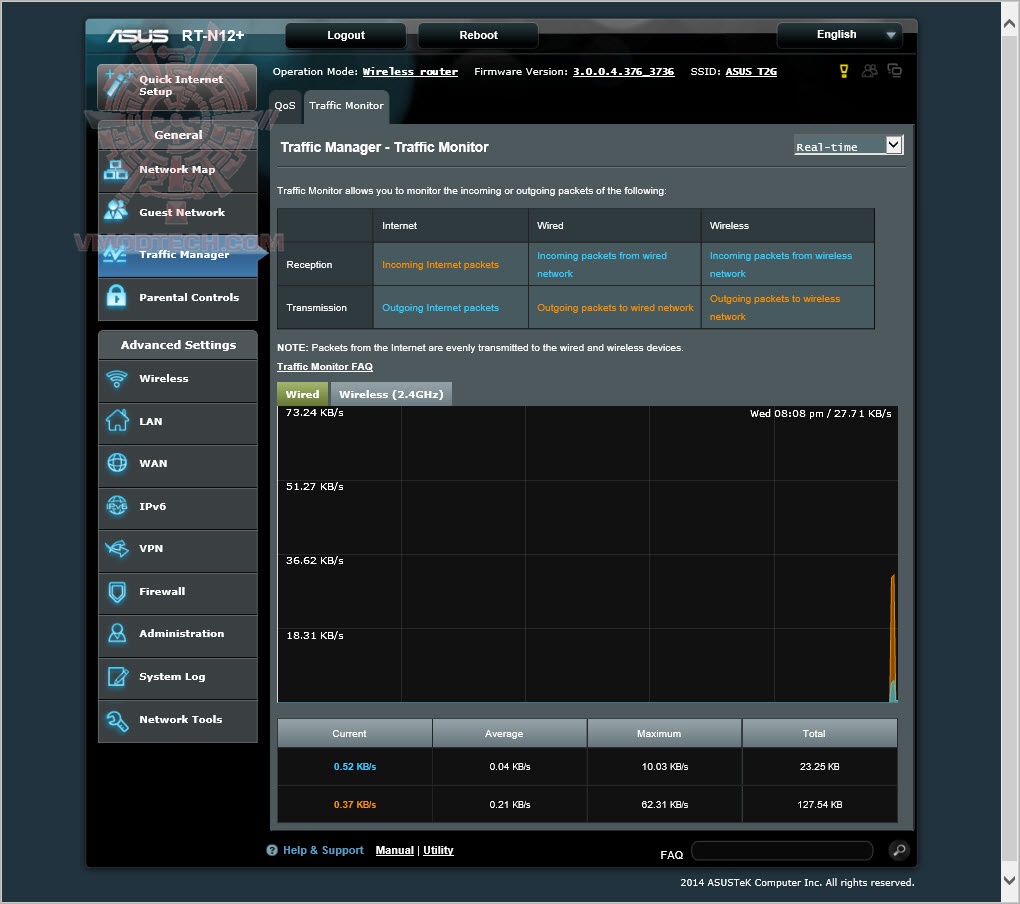This screenshot has width=1020, height=904.
Task: Click the Help & Support link
Action: pyautogui.click(x=323, y=850)
